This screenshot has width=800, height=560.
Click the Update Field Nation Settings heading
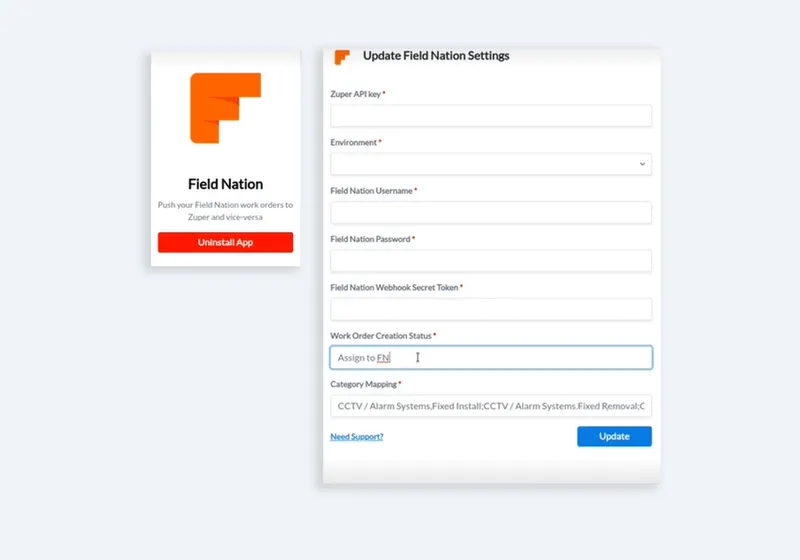[436, 56]
